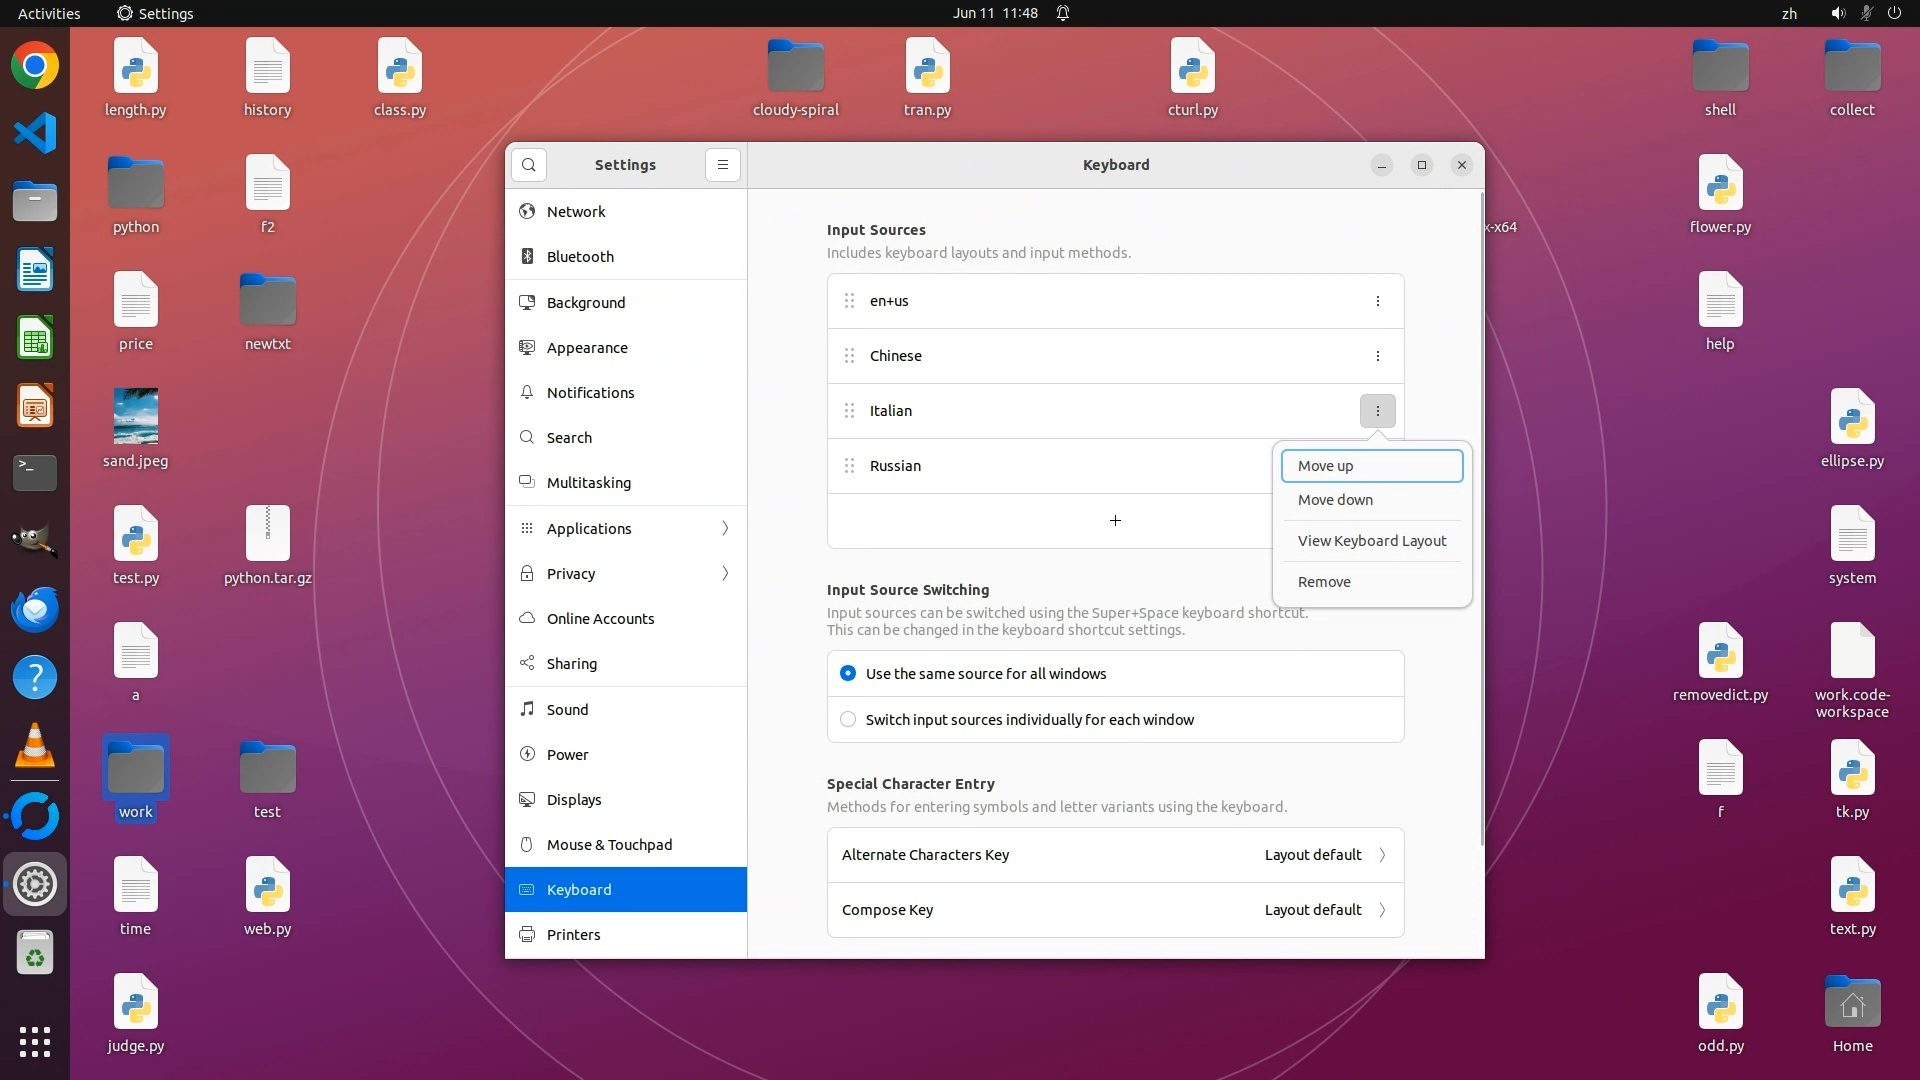Click plus icon to add input source
The width and height of the screenshot is (1920, 1080).
coord(1114,521)
